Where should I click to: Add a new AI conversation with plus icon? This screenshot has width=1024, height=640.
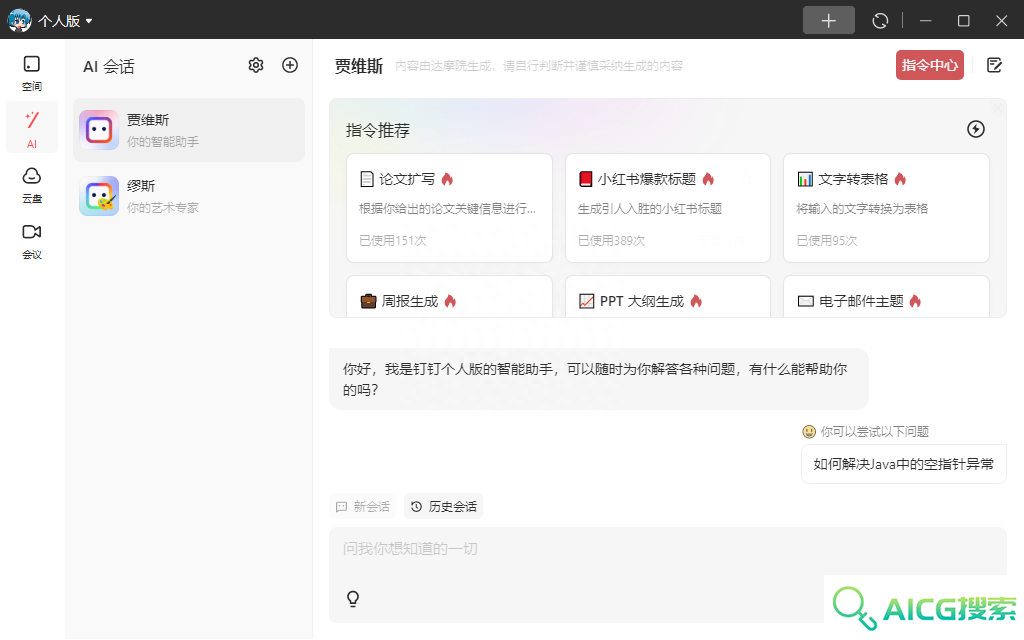pyautogui.click(x=290, y=65)
